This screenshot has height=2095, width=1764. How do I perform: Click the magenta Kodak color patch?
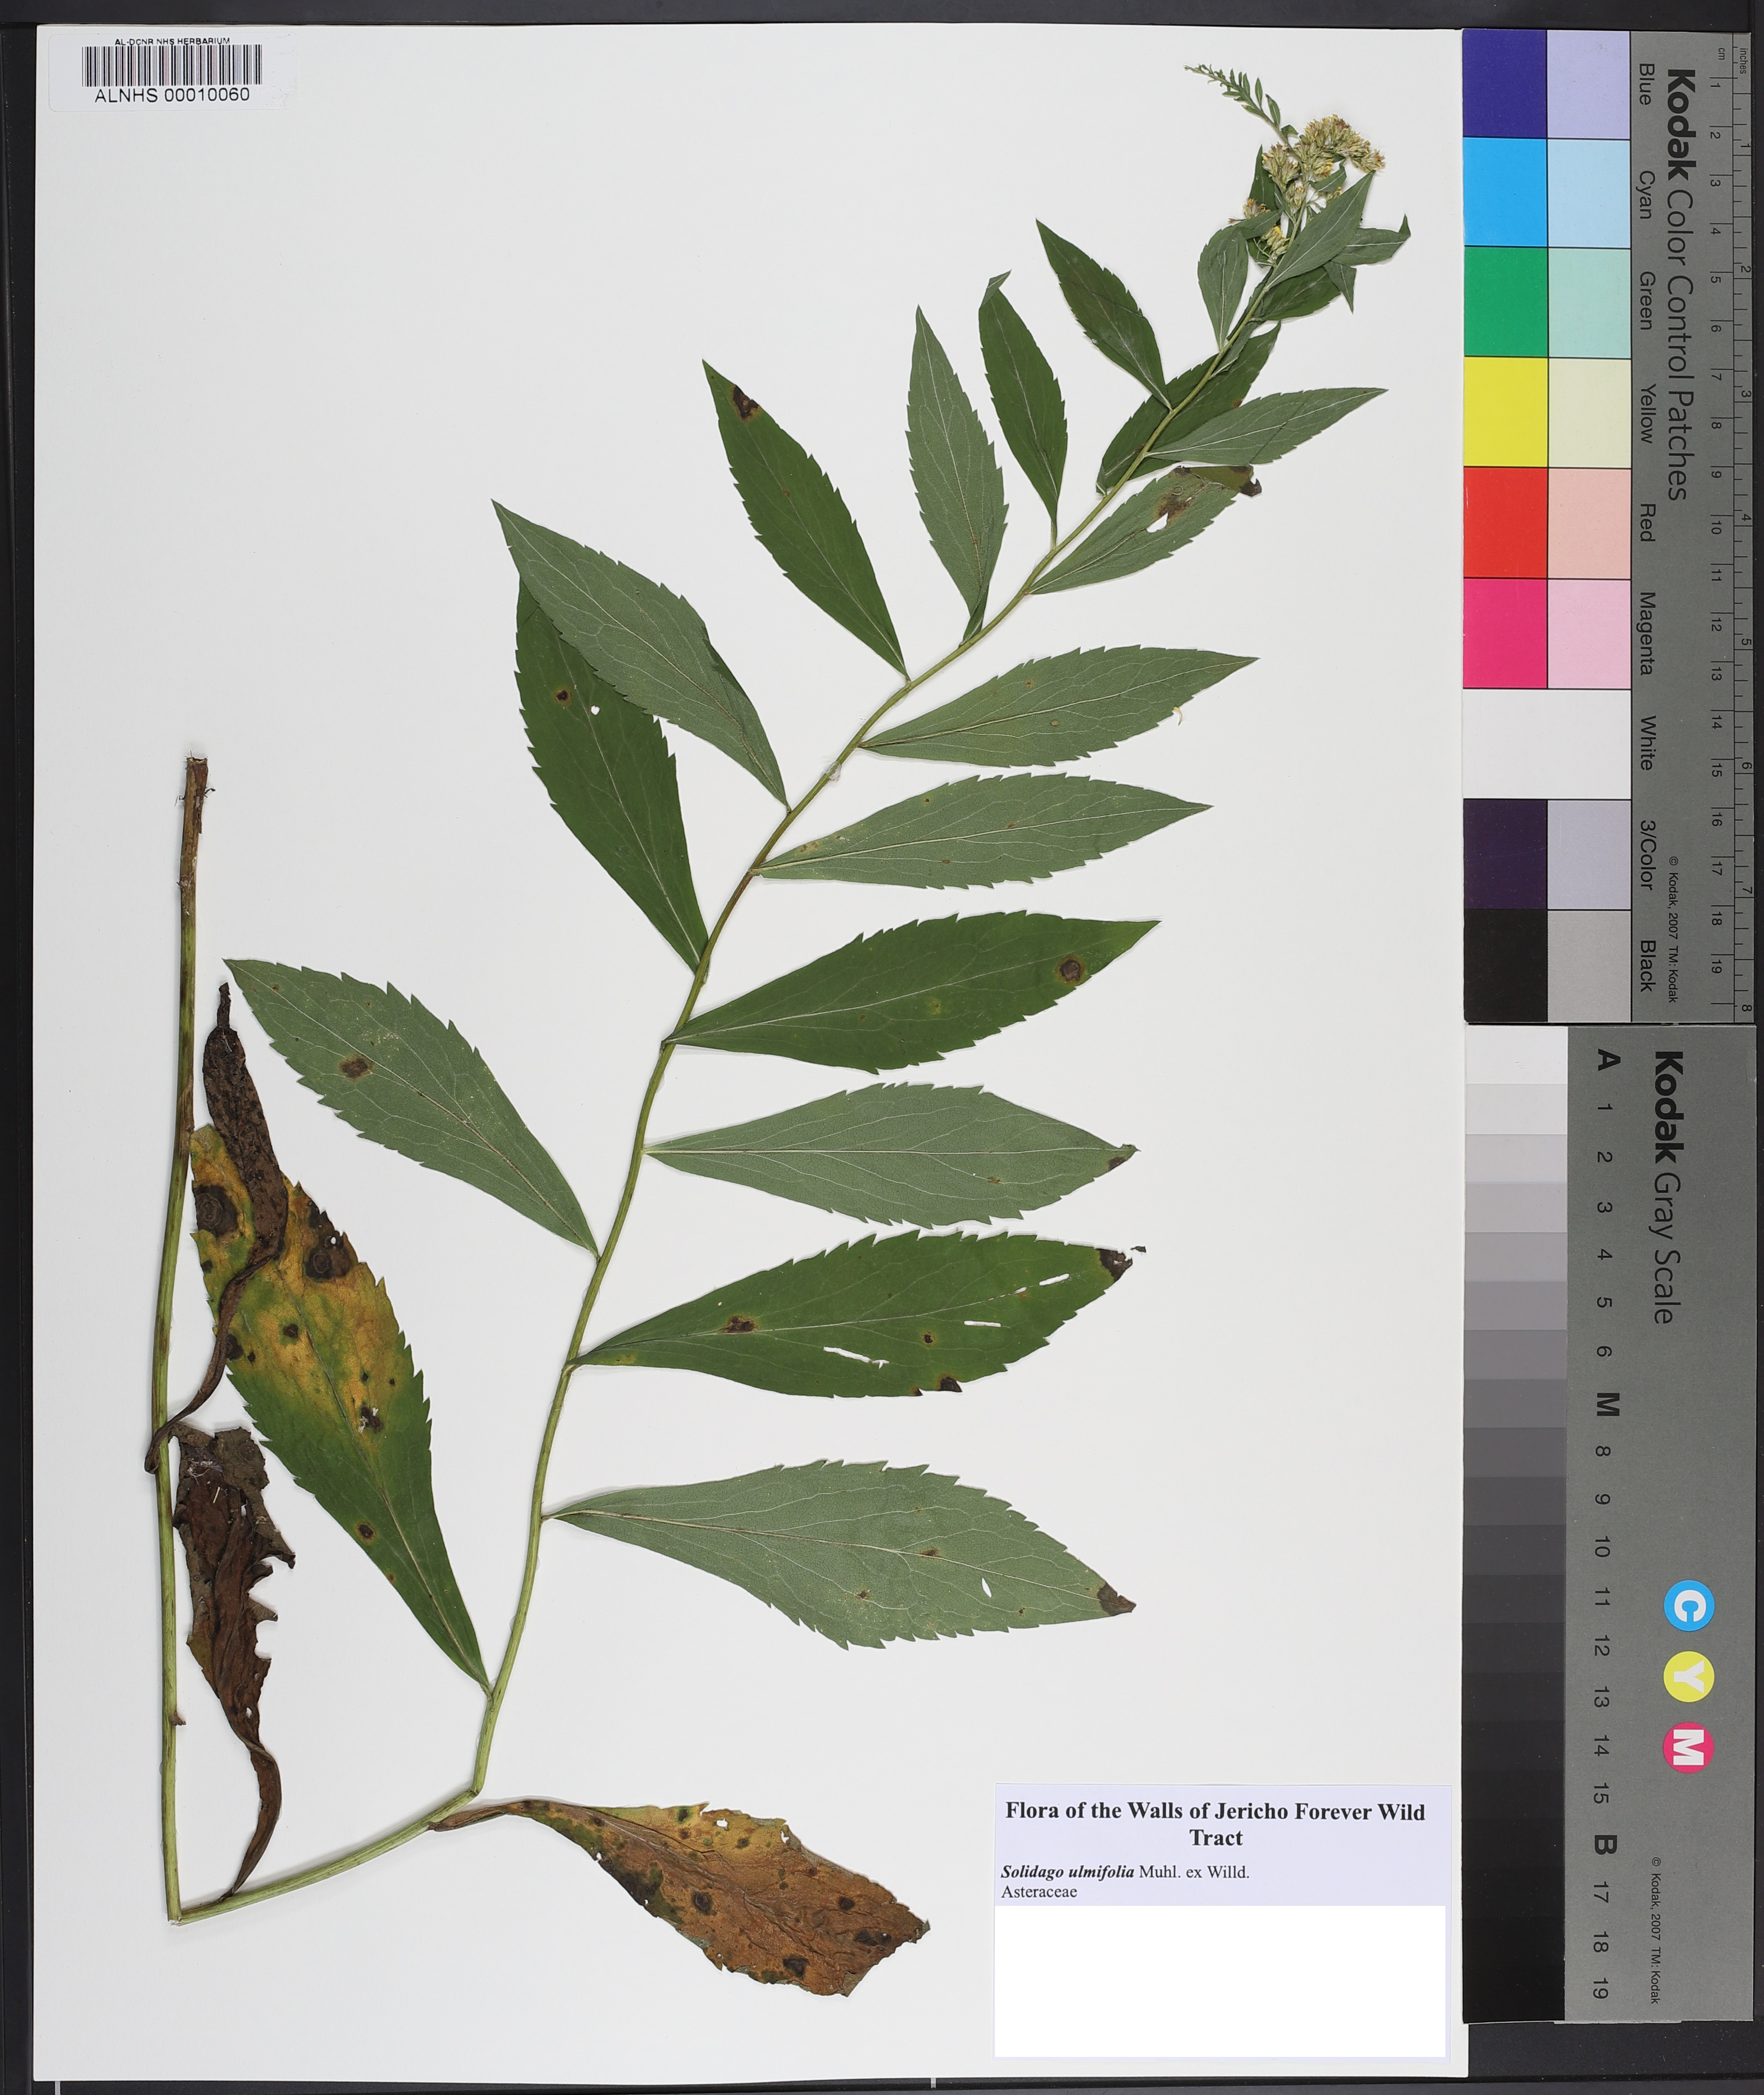click(1505, 633)
